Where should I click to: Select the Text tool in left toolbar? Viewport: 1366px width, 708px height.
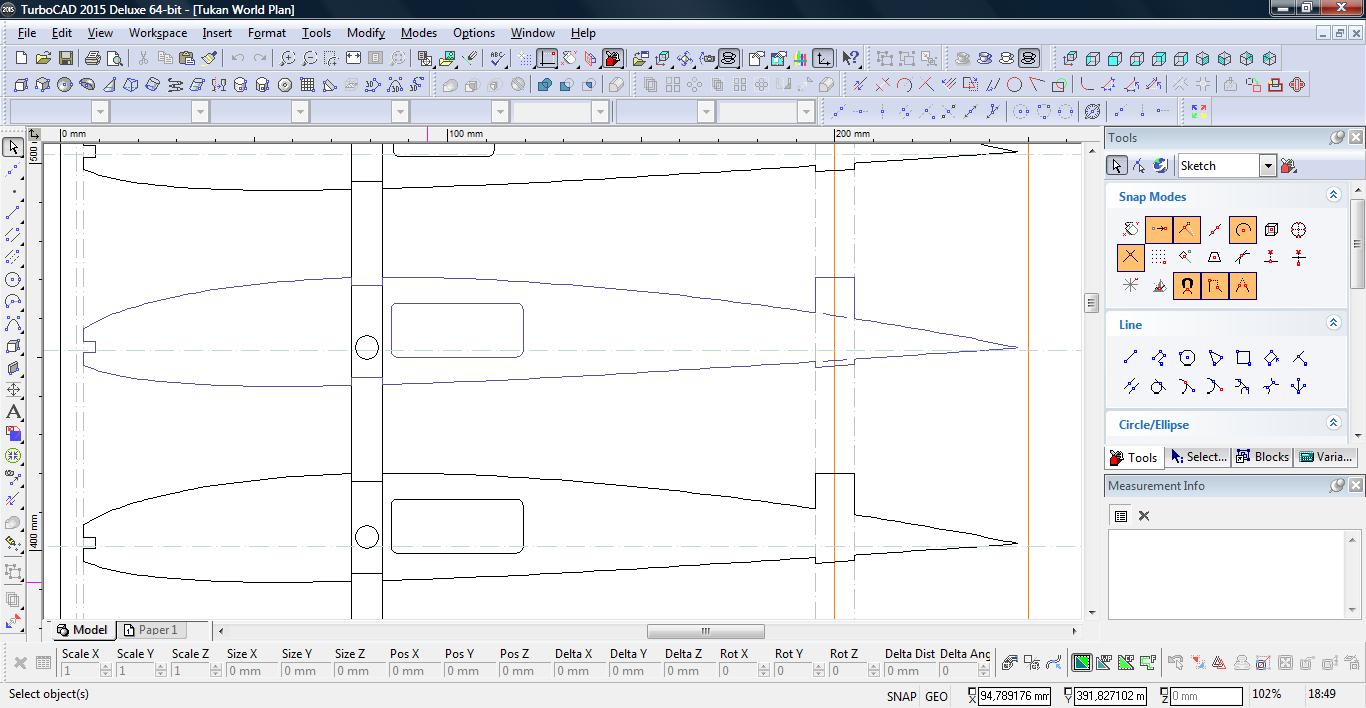(13, 412)
